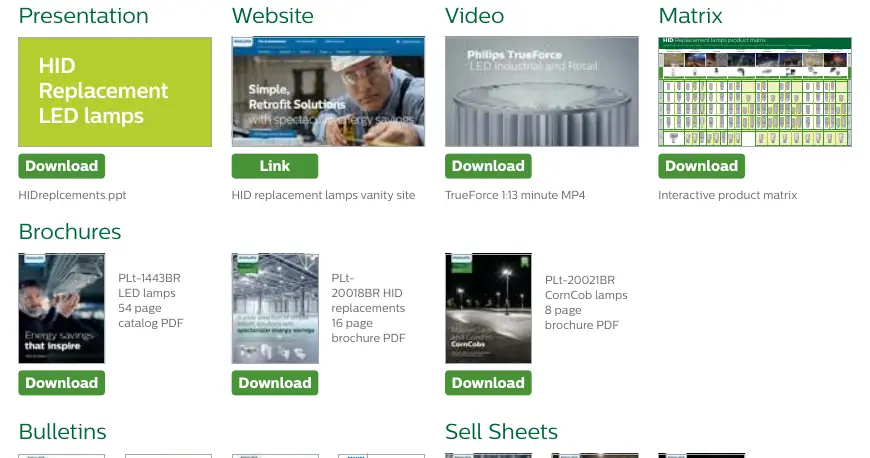870x458 pixels.
Task: Open the Philips TrueForce video thumbnail
Action: pyautogui.click(x=542, y=92)
